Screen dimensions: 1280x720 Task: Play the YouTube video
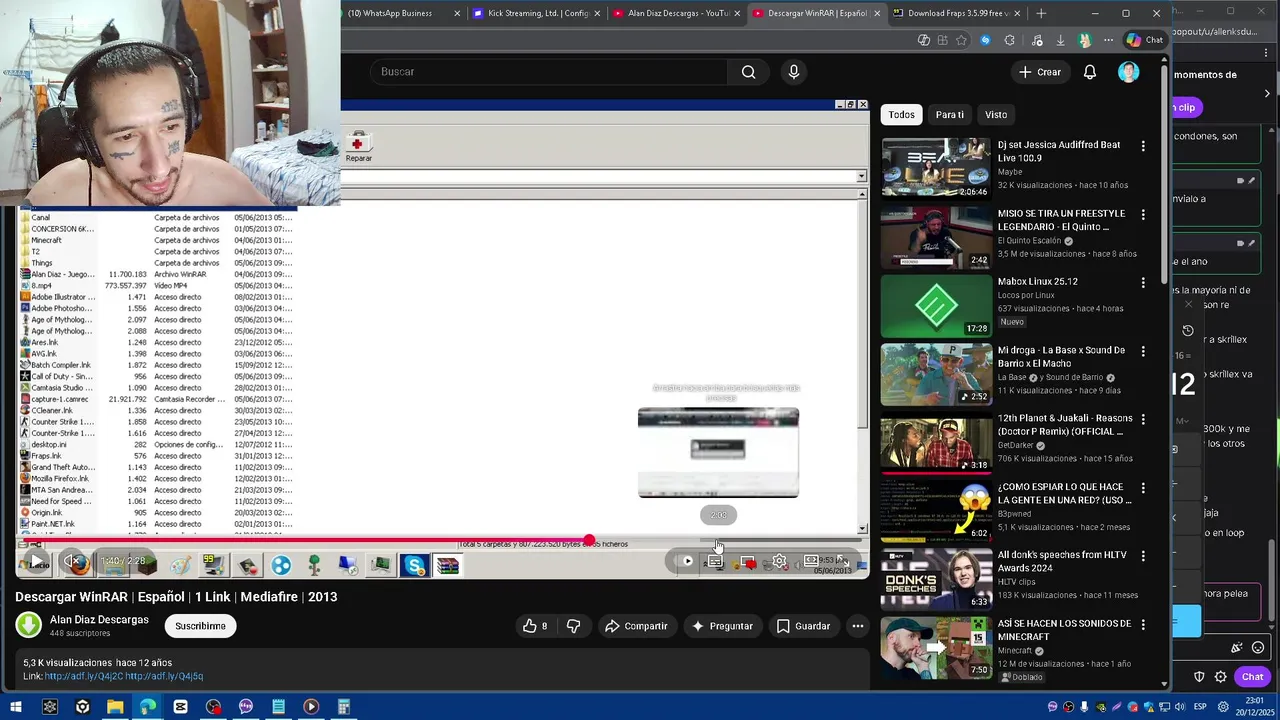tap(36, 562)
